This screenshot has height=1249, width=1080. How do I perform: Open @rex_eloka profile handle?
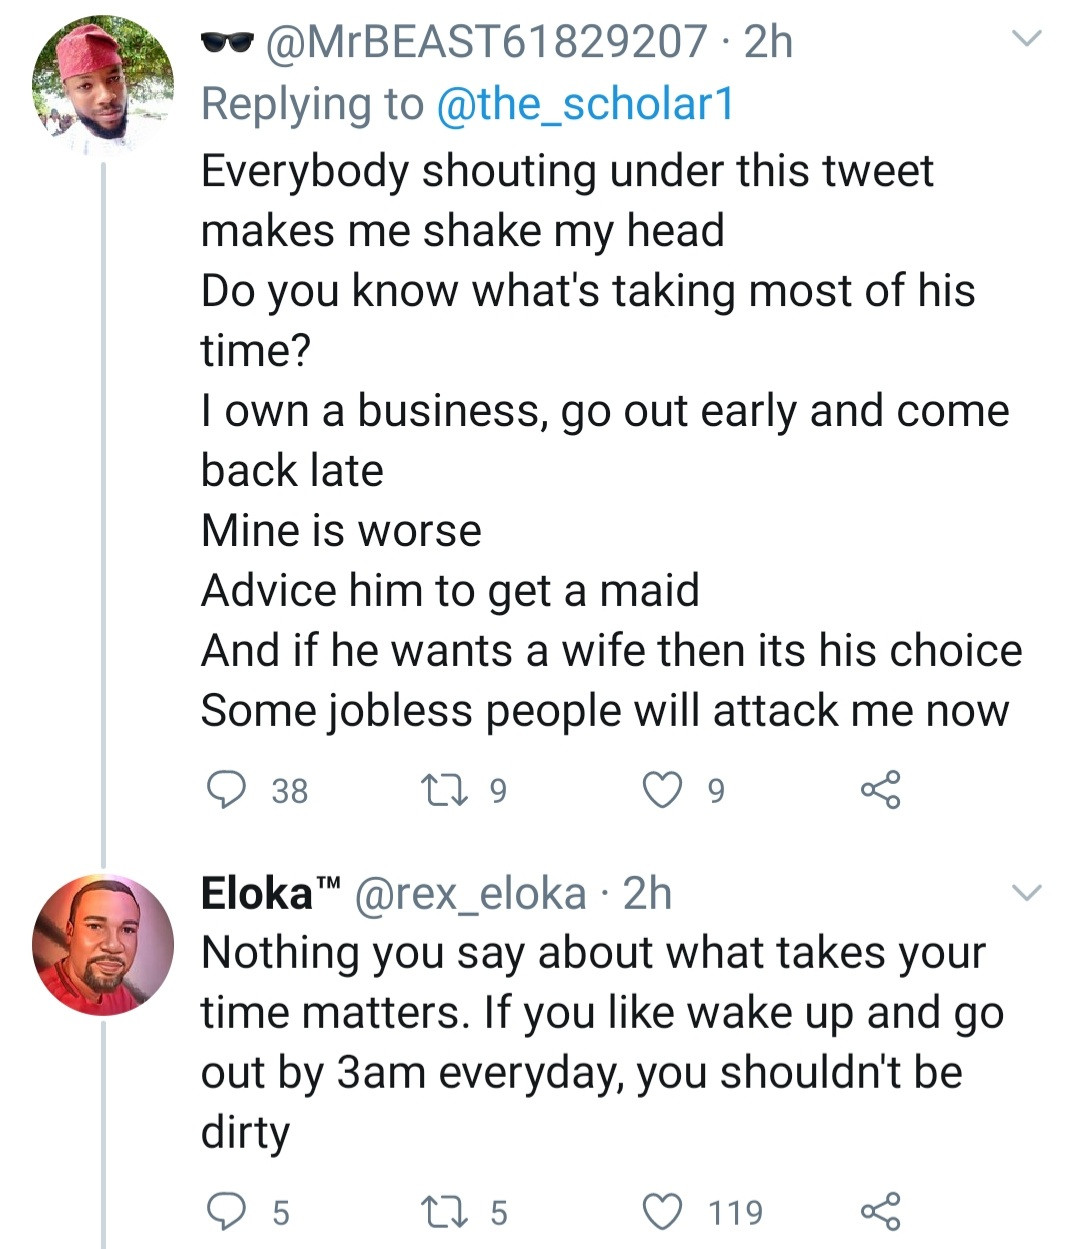[x=470, y=893]
